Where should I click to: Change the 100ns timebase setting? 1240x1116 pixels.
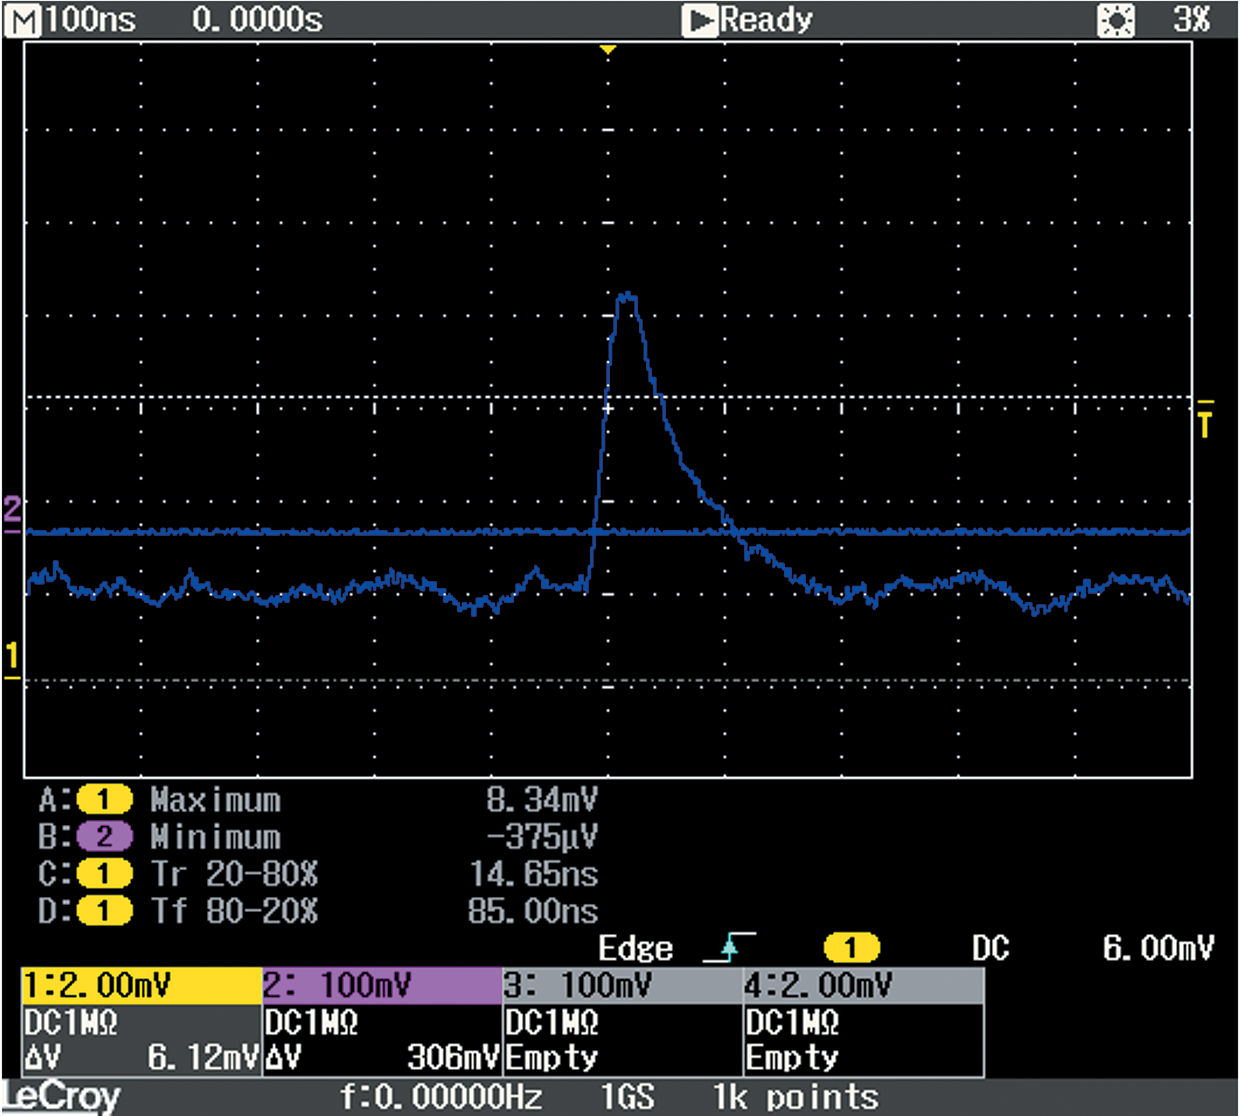[90, 20]
